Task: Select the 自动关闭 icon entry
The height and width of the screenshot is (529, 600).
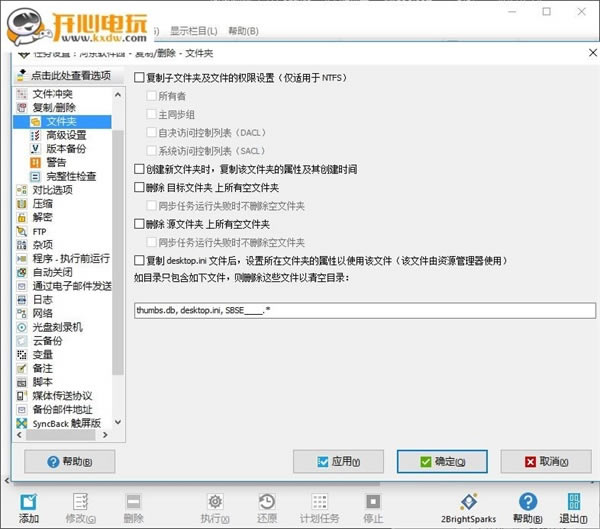Action: (x=22, y=273)
